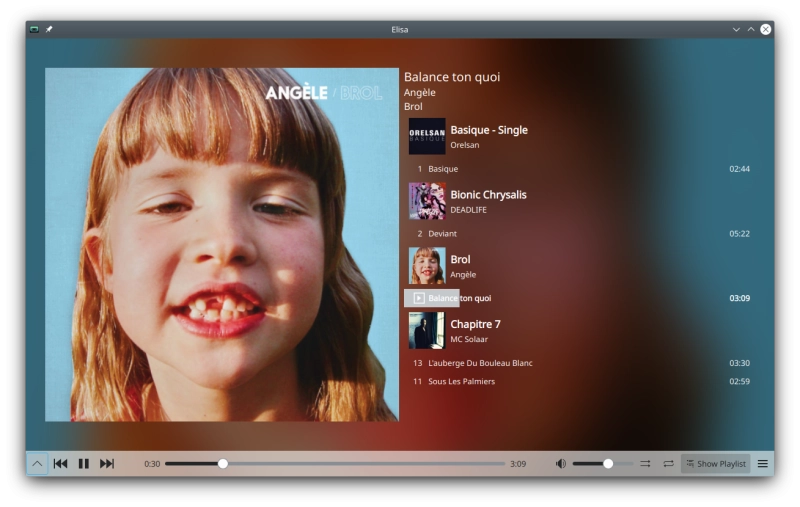Play L'auberge Du Bouleau Blanc track

pyautogui.click(x=580, y=363)
